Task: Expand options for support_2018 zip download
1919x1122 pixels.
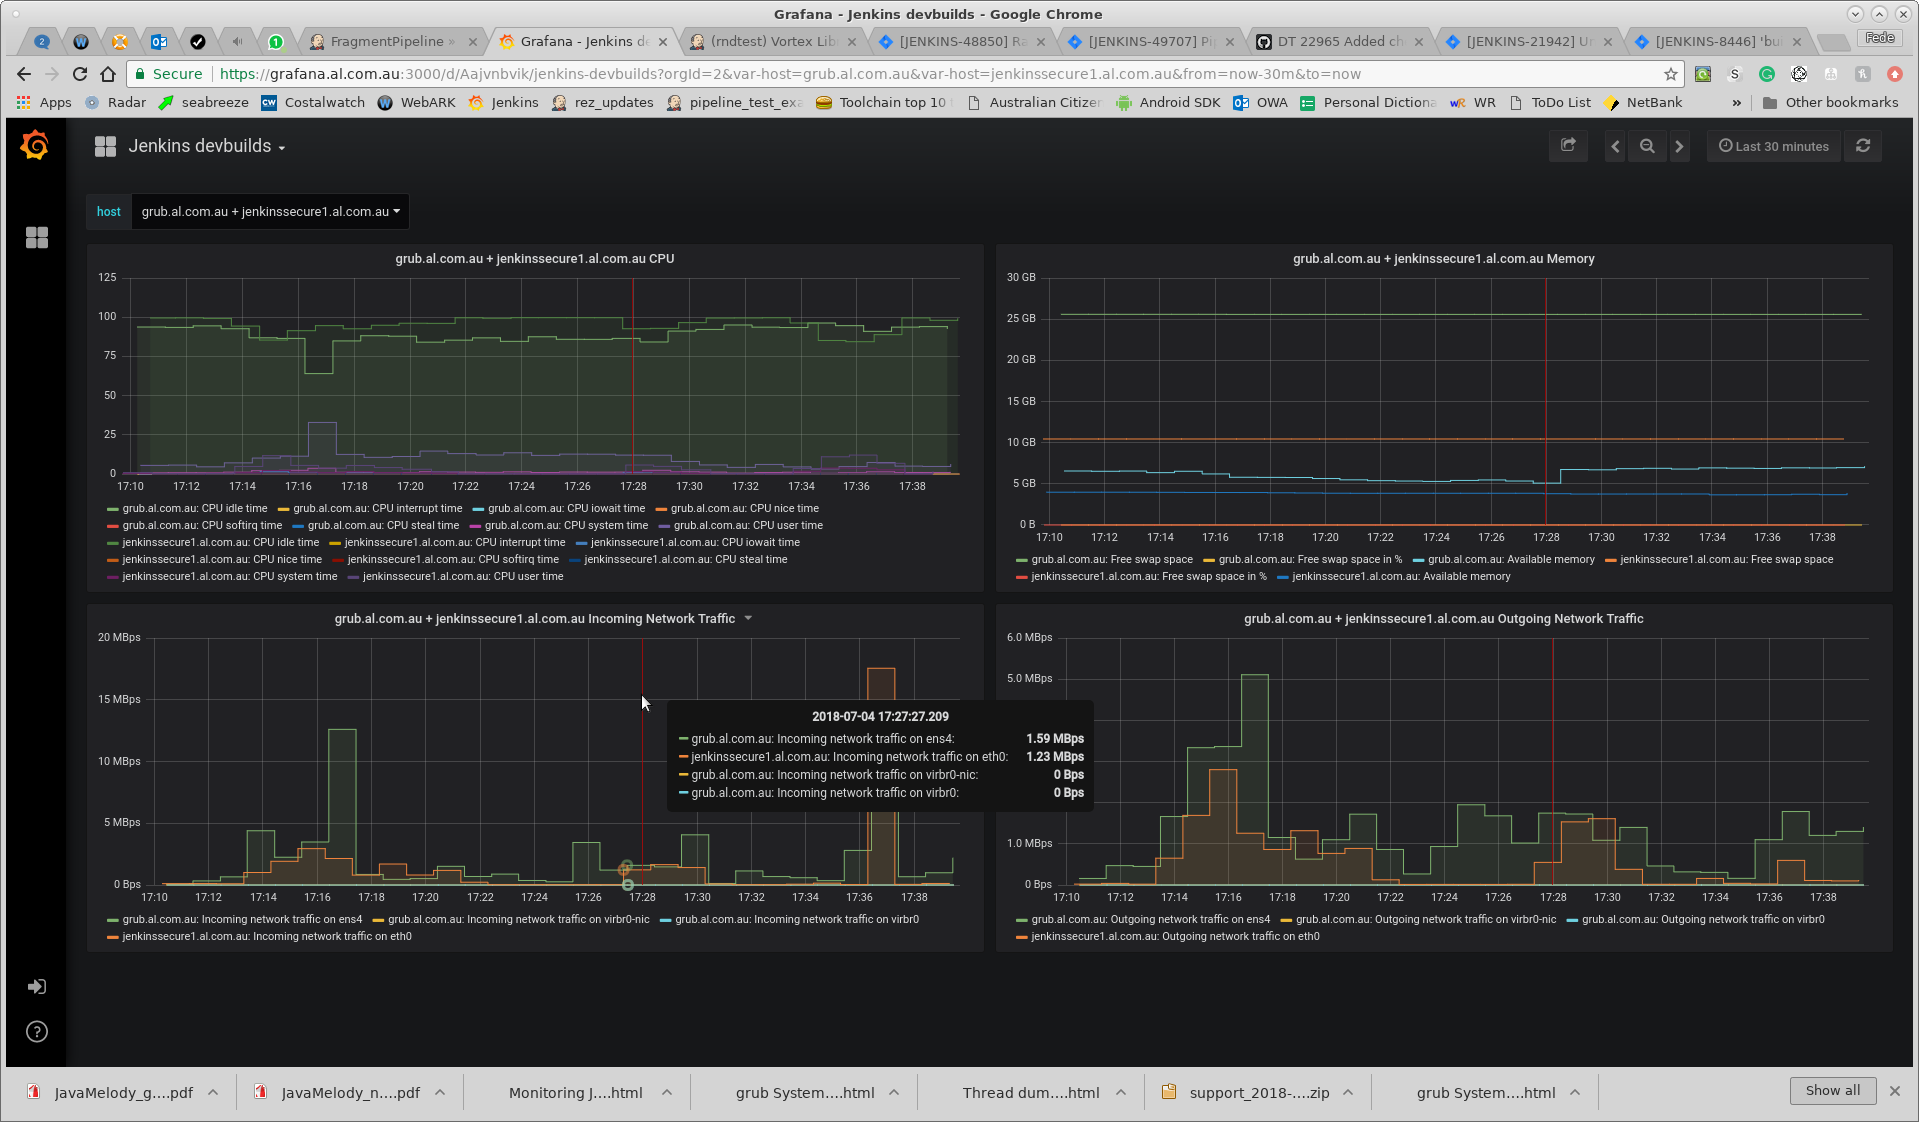Action: (x=1348, y=1093)
